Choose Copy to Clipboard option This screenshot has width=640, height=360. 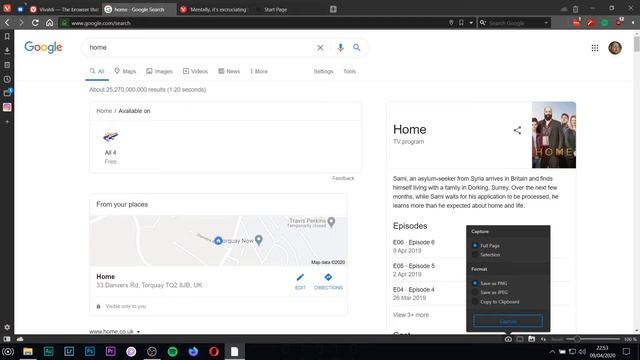[x=496, y=302]
